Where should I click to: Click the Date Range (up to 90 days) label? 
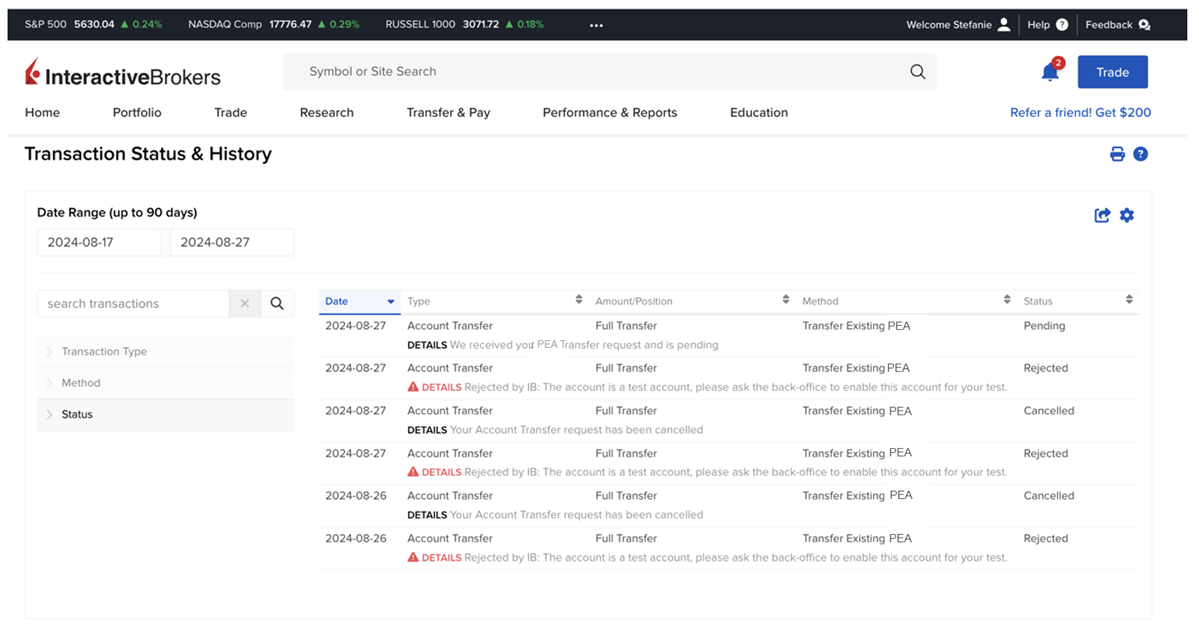(117, 213)
